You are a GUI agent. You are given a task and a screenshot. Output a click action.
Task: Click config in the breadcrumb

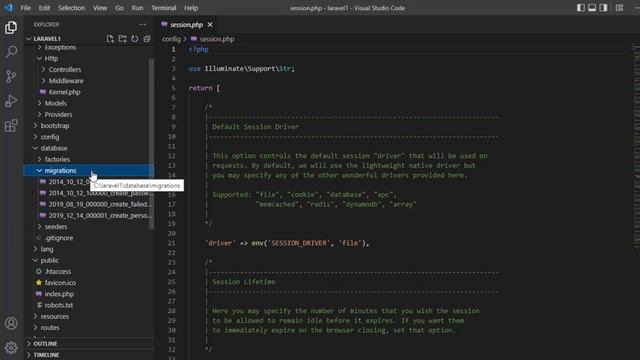tap(171, 39)
